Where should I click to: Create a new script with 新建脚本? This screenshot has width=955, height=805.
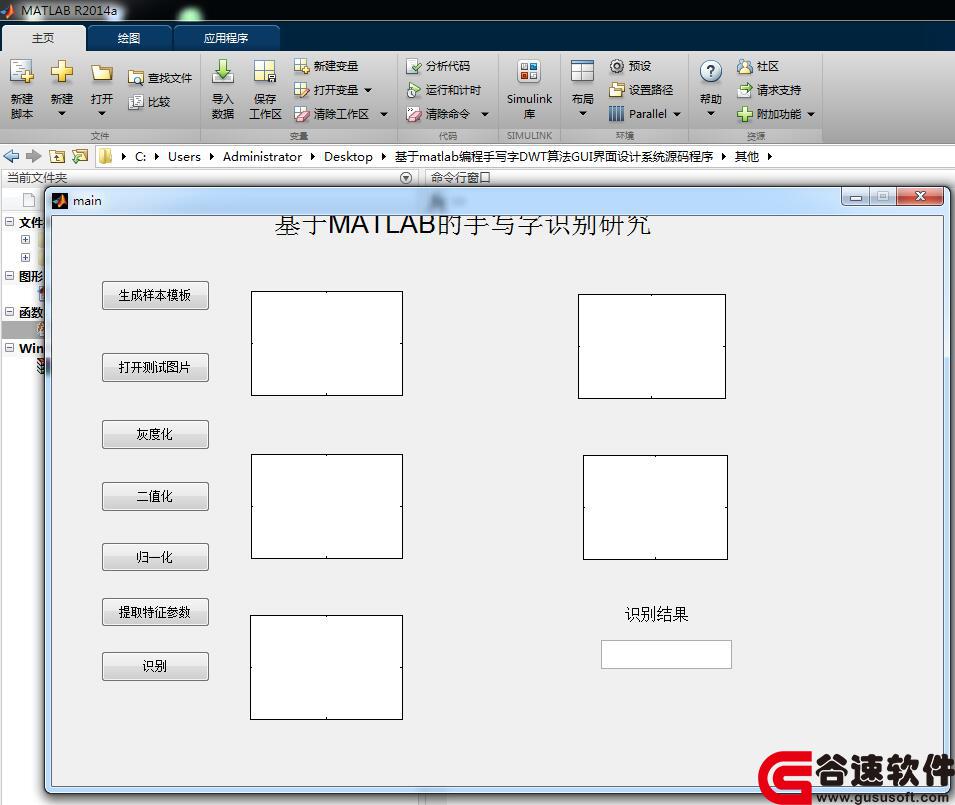[x=22, y=88]
